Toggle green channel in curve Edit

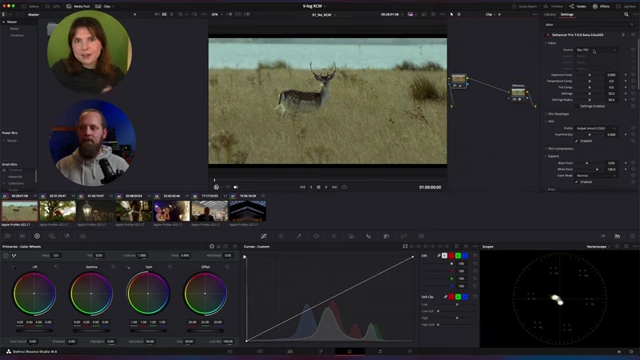458,256
